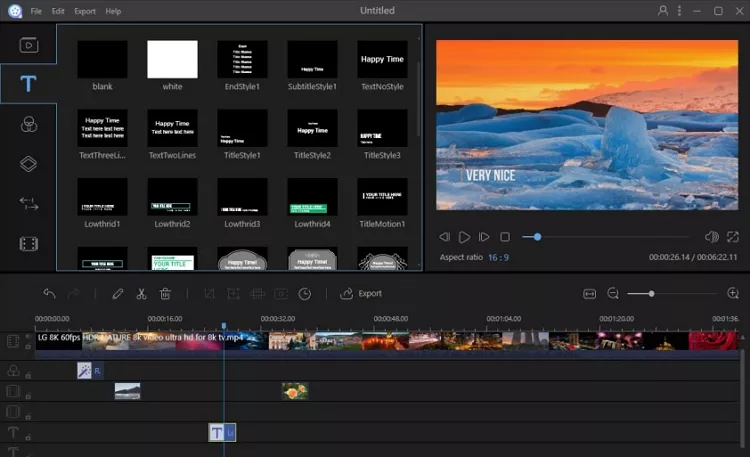This screenshot has width=750, height=457.
Task: Toggle lock on first overlay track
Action: pyautogui.click(x=28, y=396)
